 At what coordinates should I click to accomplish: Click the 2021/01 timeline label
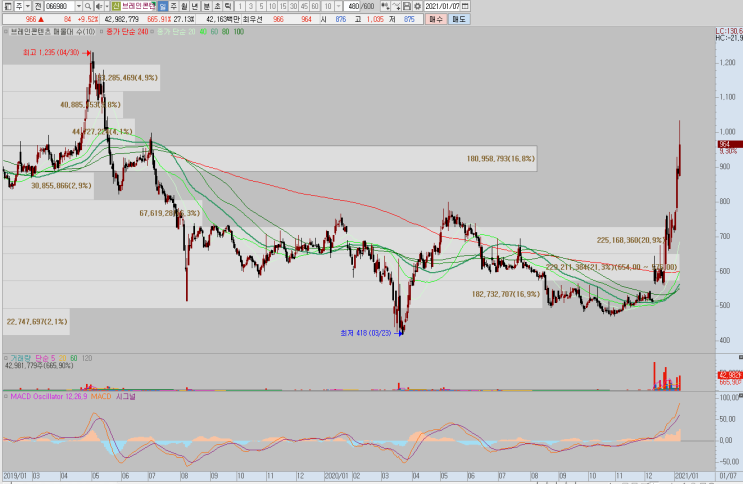686,475
